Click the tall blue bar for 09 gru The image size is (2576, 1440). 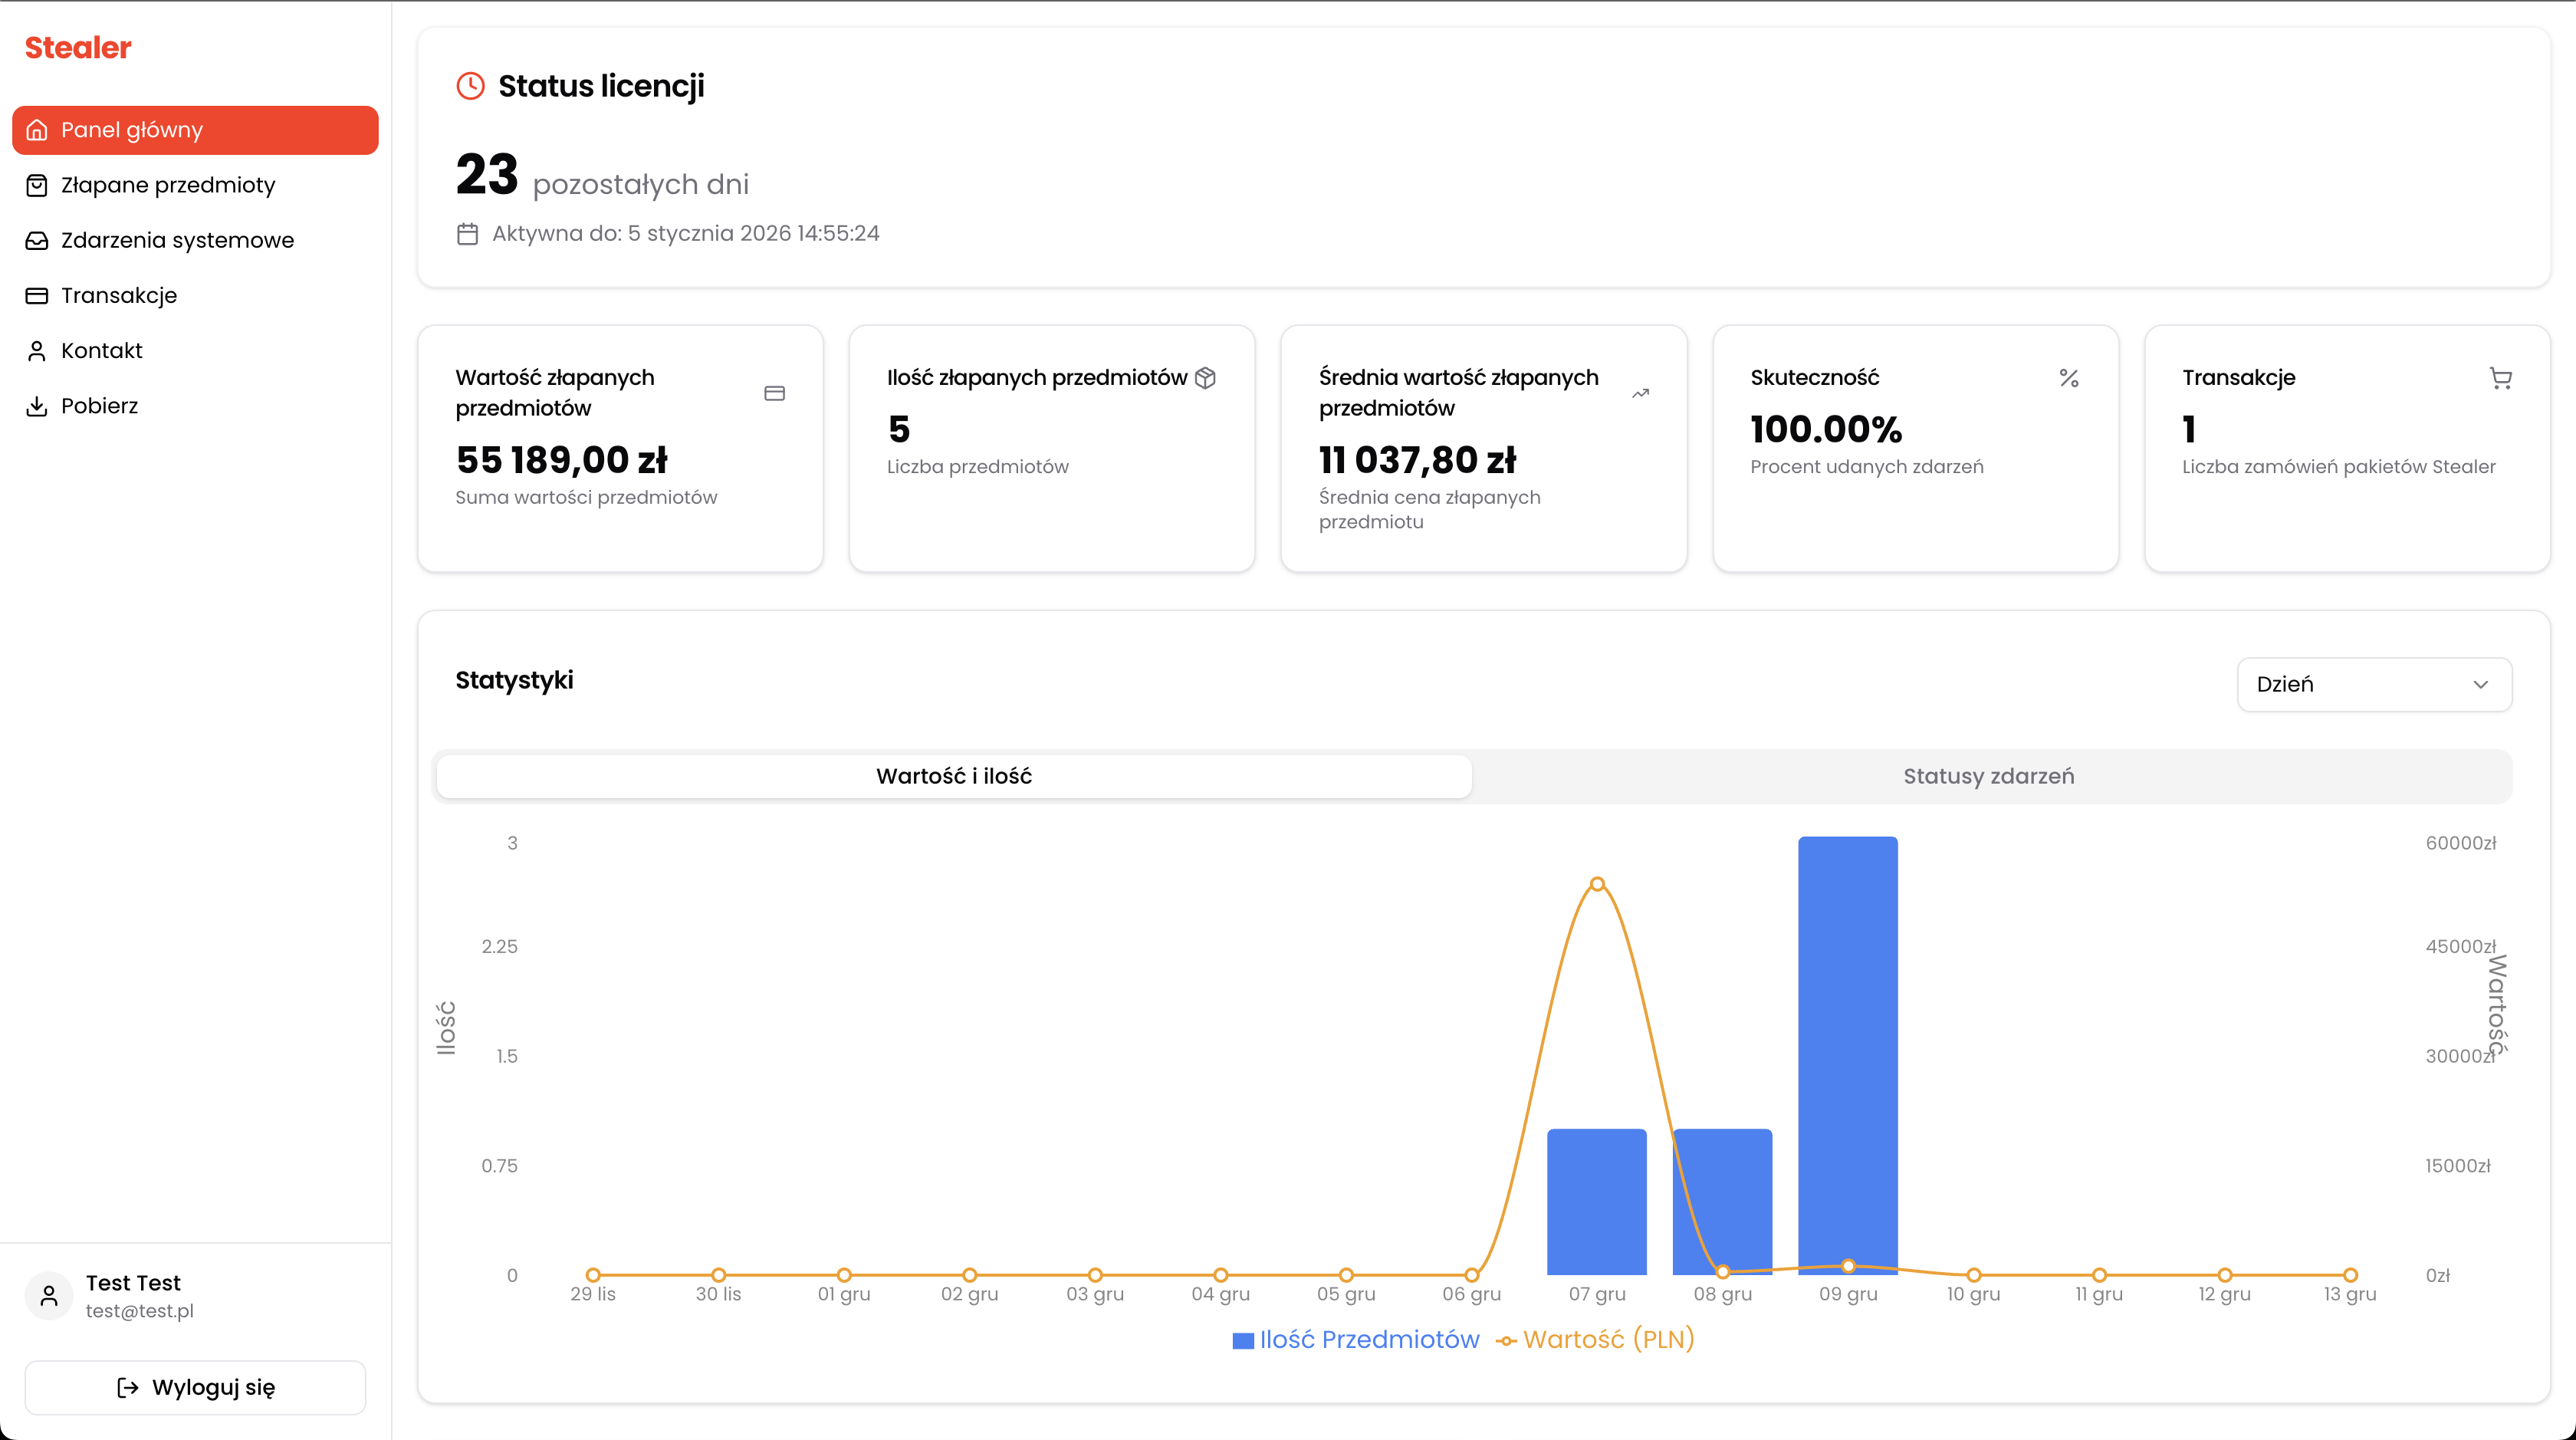[1847, 1050]
